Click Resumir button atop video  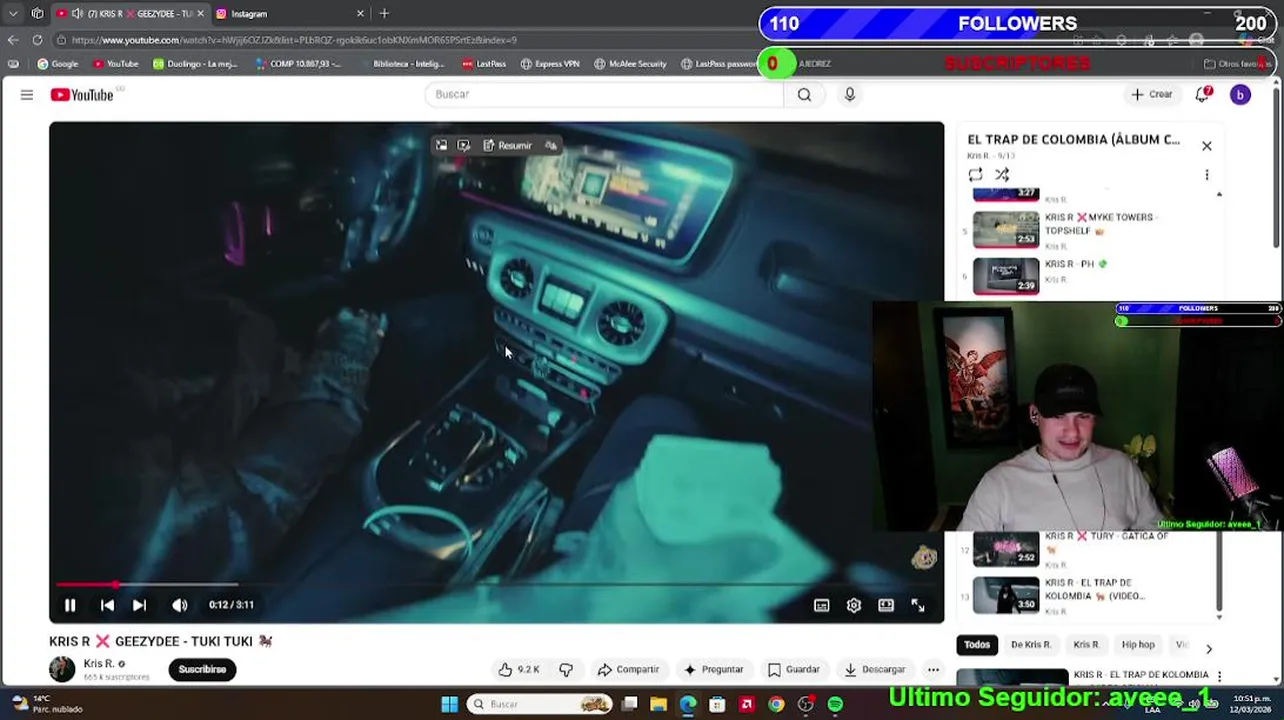507,146
